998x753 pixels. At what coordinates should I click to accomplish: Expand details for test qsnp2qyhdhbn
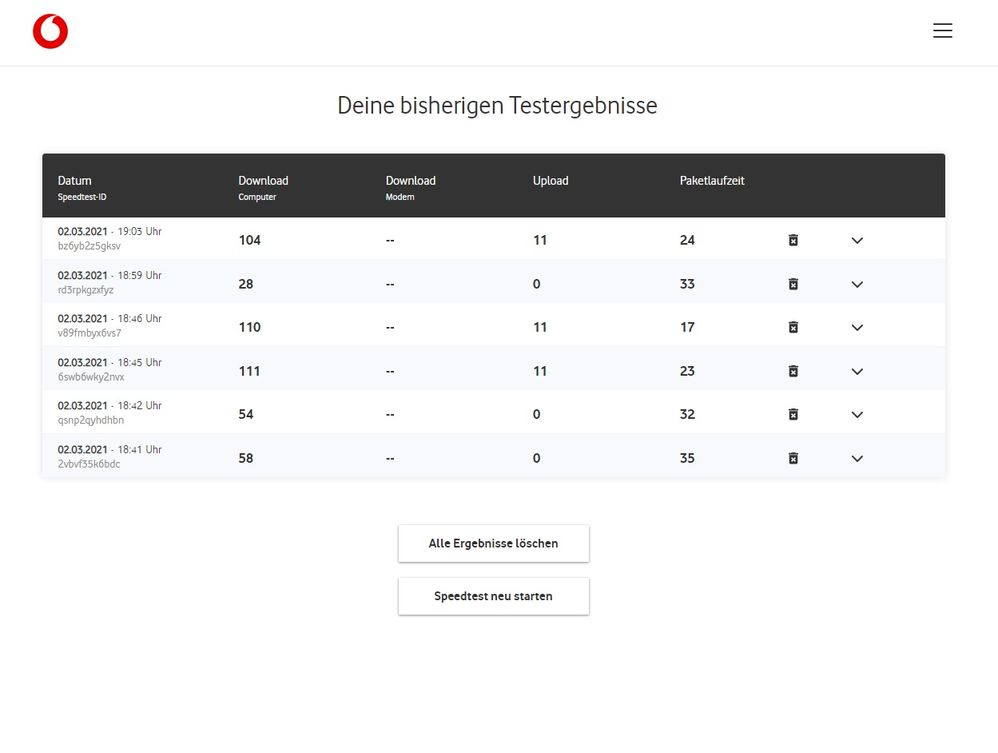(x=857, y=414)
